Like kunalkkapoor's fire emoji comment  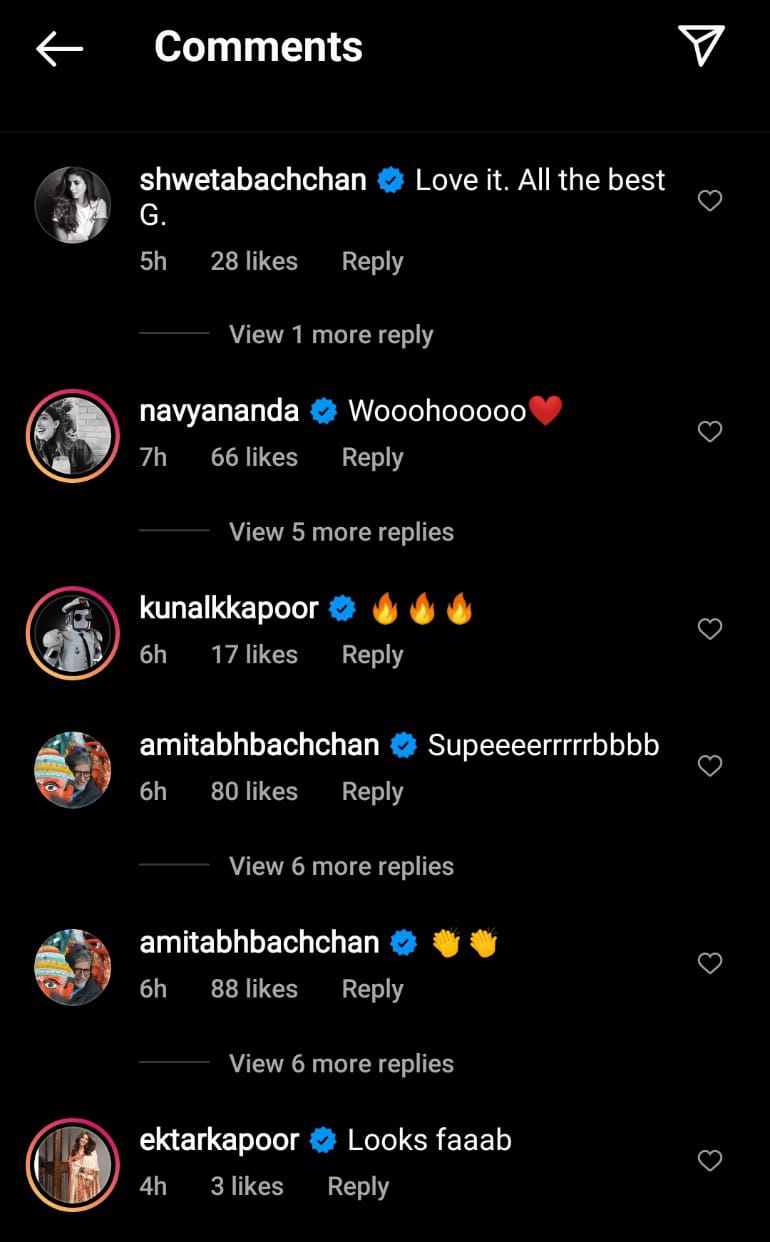tap(709, 629)
